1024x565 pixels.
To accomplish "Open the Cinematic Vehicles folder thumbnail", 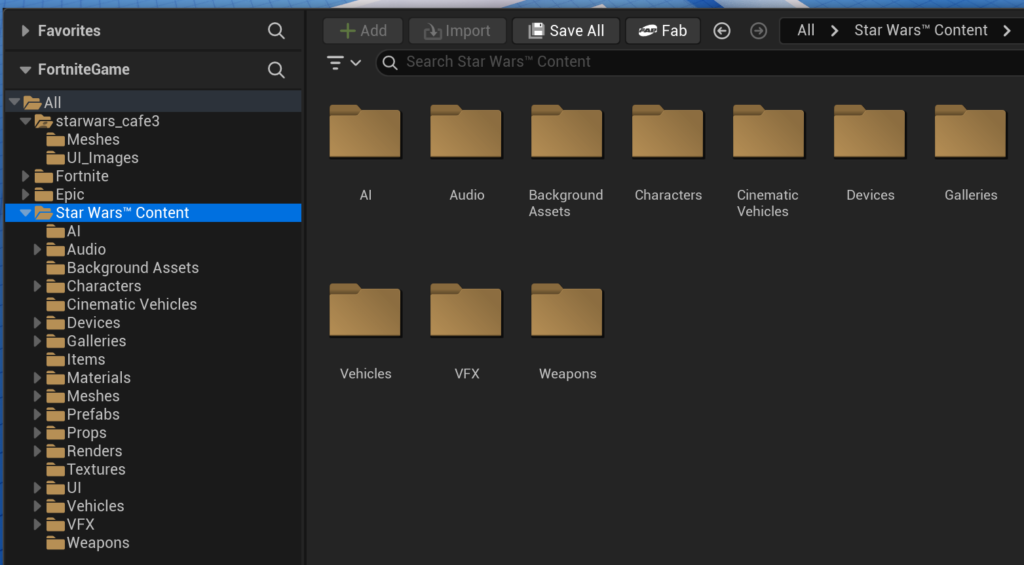I will point(768,132).
